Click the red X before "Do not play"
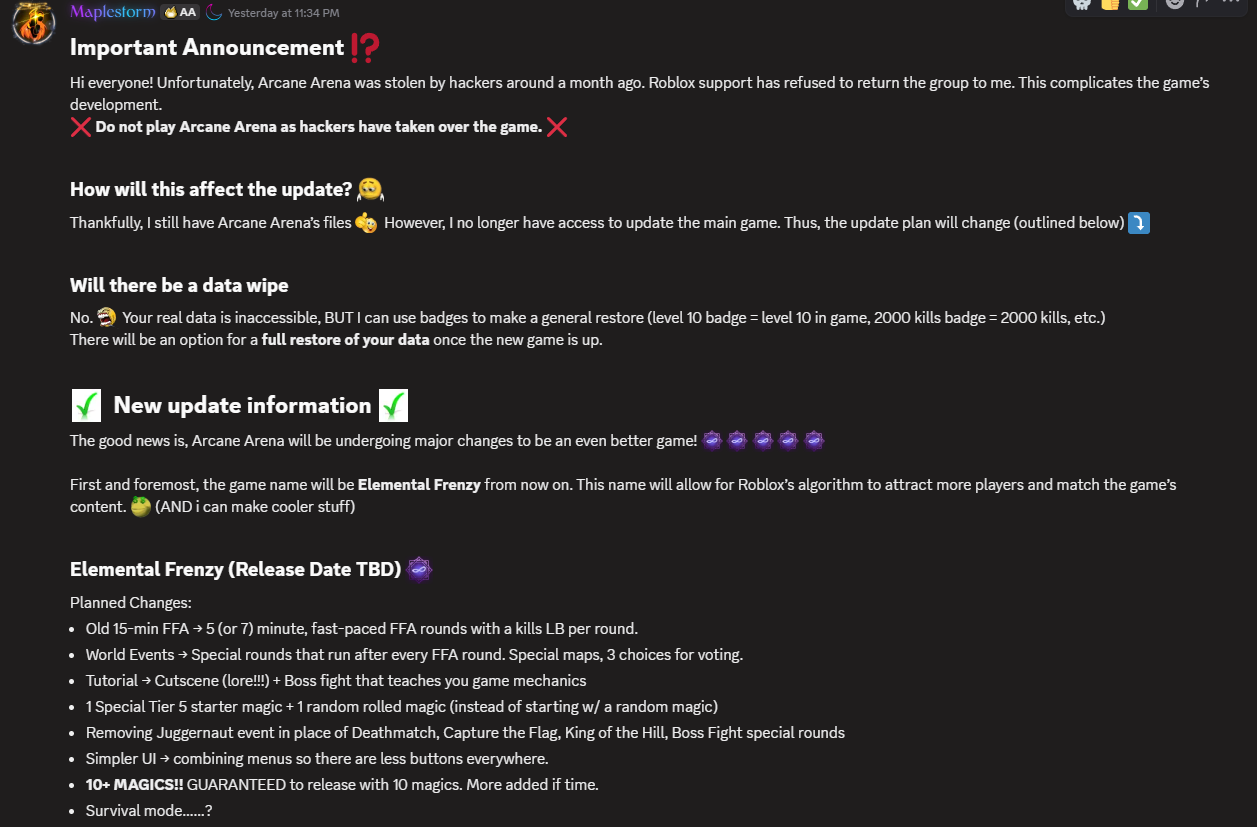 81,127
